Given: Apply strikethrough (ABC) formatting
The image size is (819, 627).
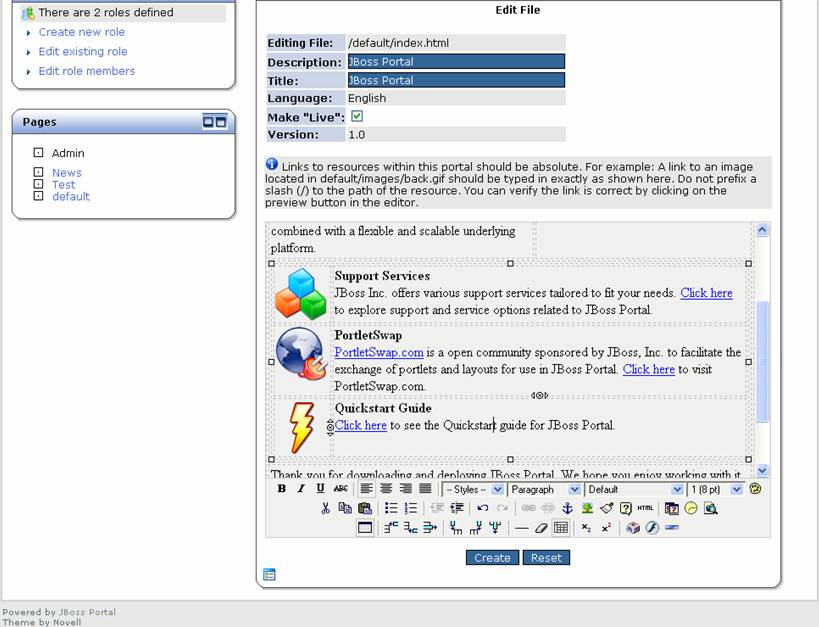Looking at the screenshot, I should tap(341, 489).
